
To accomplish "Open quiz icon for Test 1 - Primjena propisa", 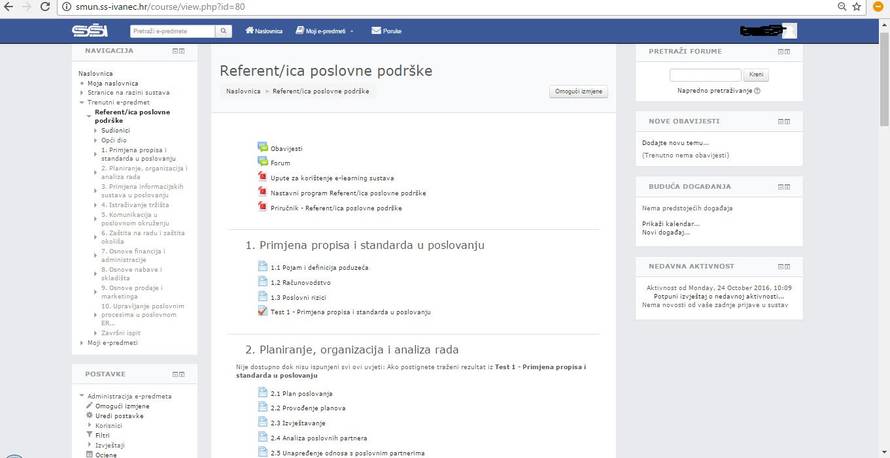I will pyautogui.click(x=262, y=311).
